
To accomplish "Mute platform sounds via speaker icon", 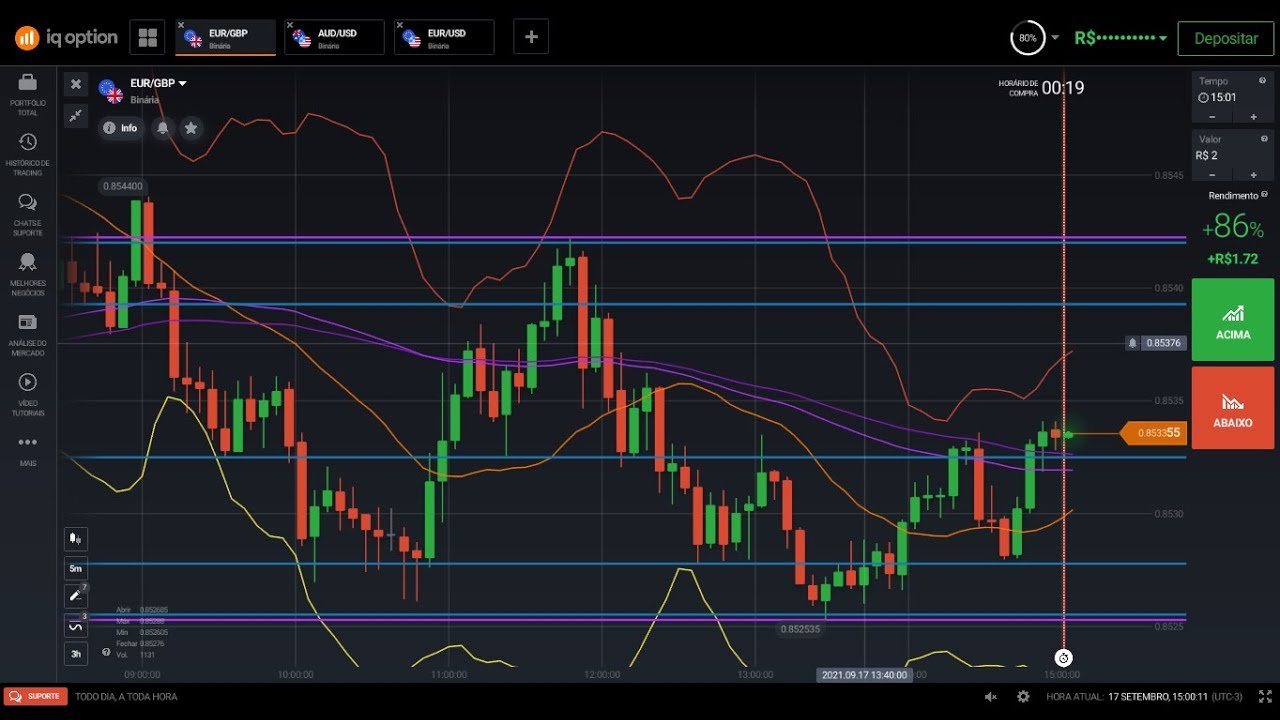I will [x=990, y=696].
